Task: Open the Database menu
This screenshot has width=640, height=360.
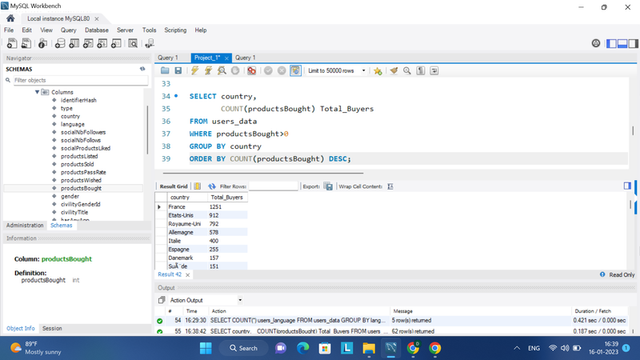Action: pyautogui.click(x=96, y=30)
